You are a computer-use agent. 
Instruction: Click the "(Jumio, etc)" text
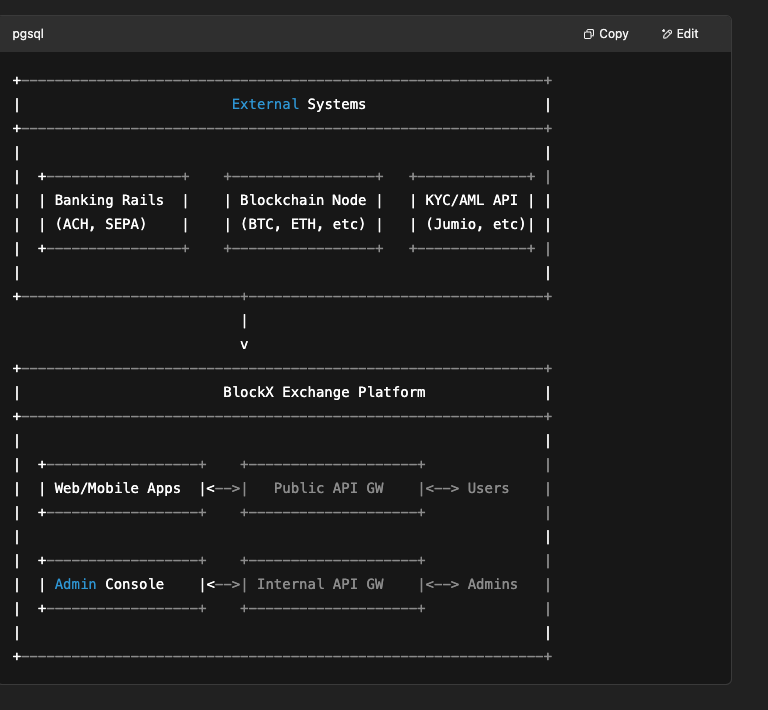point(475,224)
